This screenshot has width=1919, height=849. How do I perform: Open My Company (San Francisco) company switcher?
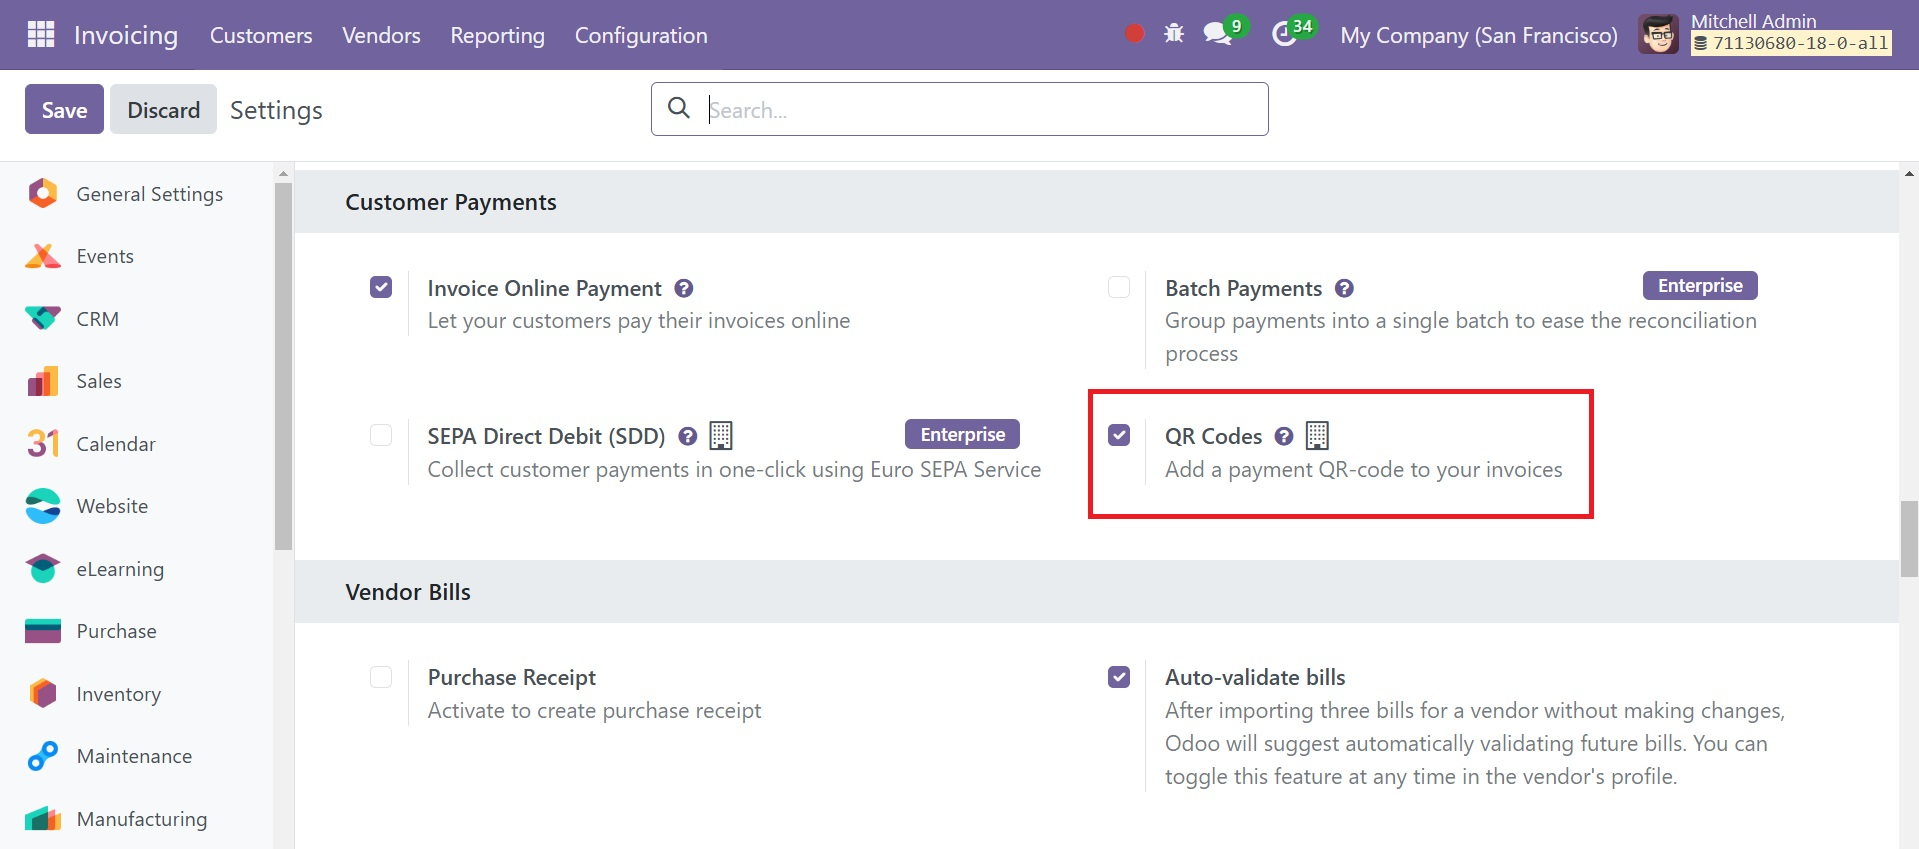tap(1478, 35)
